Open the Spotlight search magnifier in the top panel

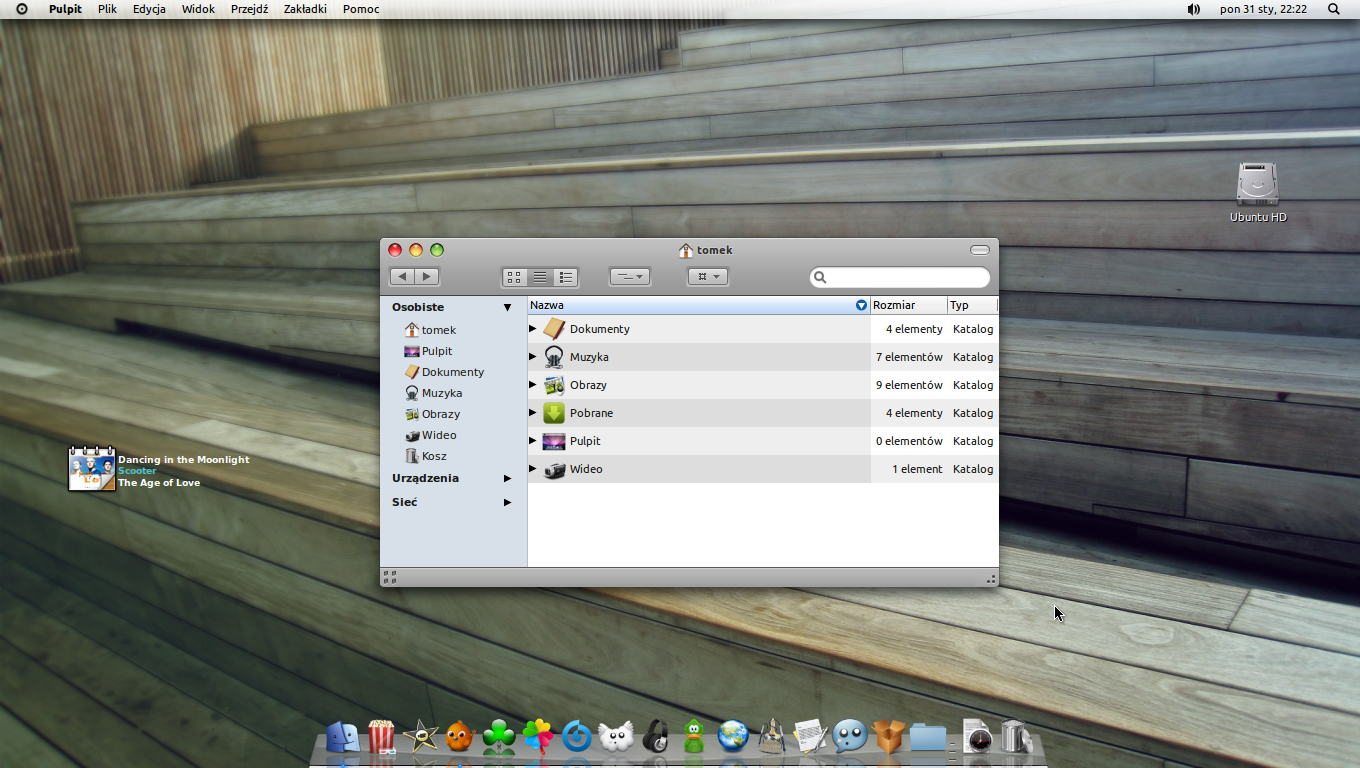pyautogui.click(x=1334, y=9)
